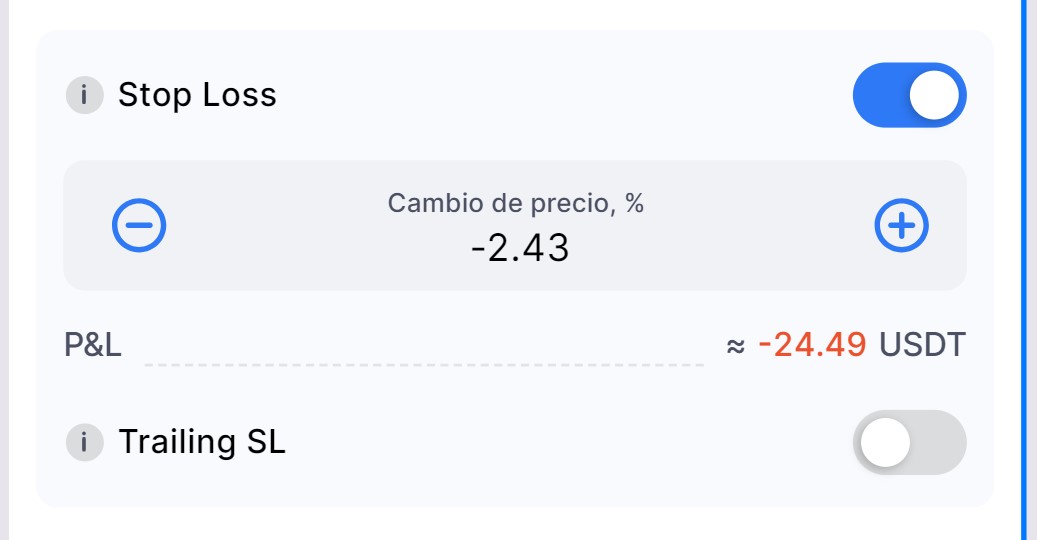Viewport: 1037px width, 540px height.
Task: Click the Stop Loss label text
Action: tap(197, 95)
